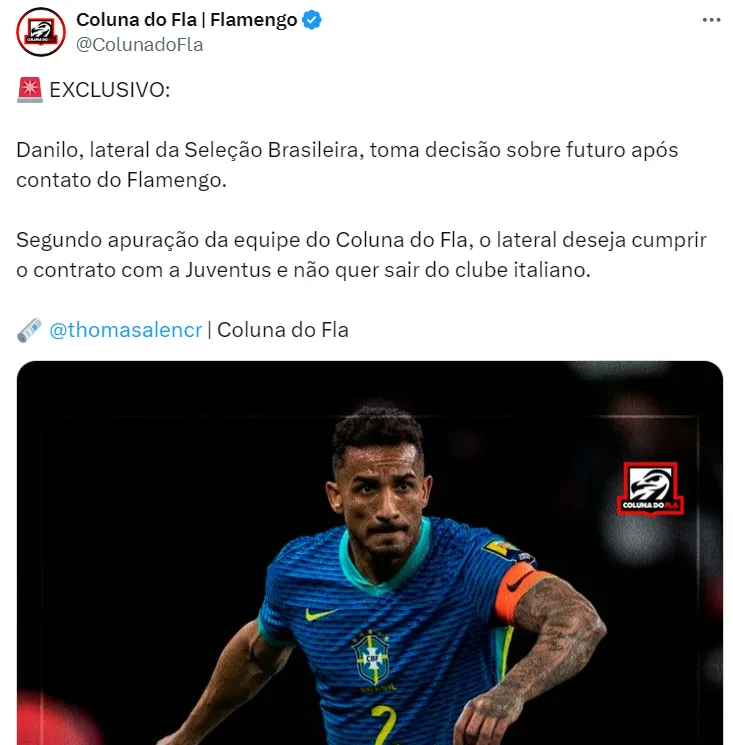Click the EXCLUSIVO: heading text

coord(110,90)
